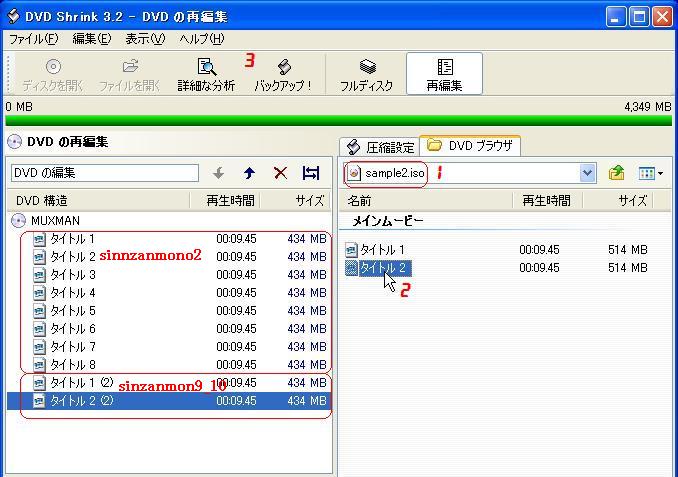This screenshot has width=678, height=477.
Task: Click the green disc size progress bar
Action: pyautogui.click(x=339, y=120)
